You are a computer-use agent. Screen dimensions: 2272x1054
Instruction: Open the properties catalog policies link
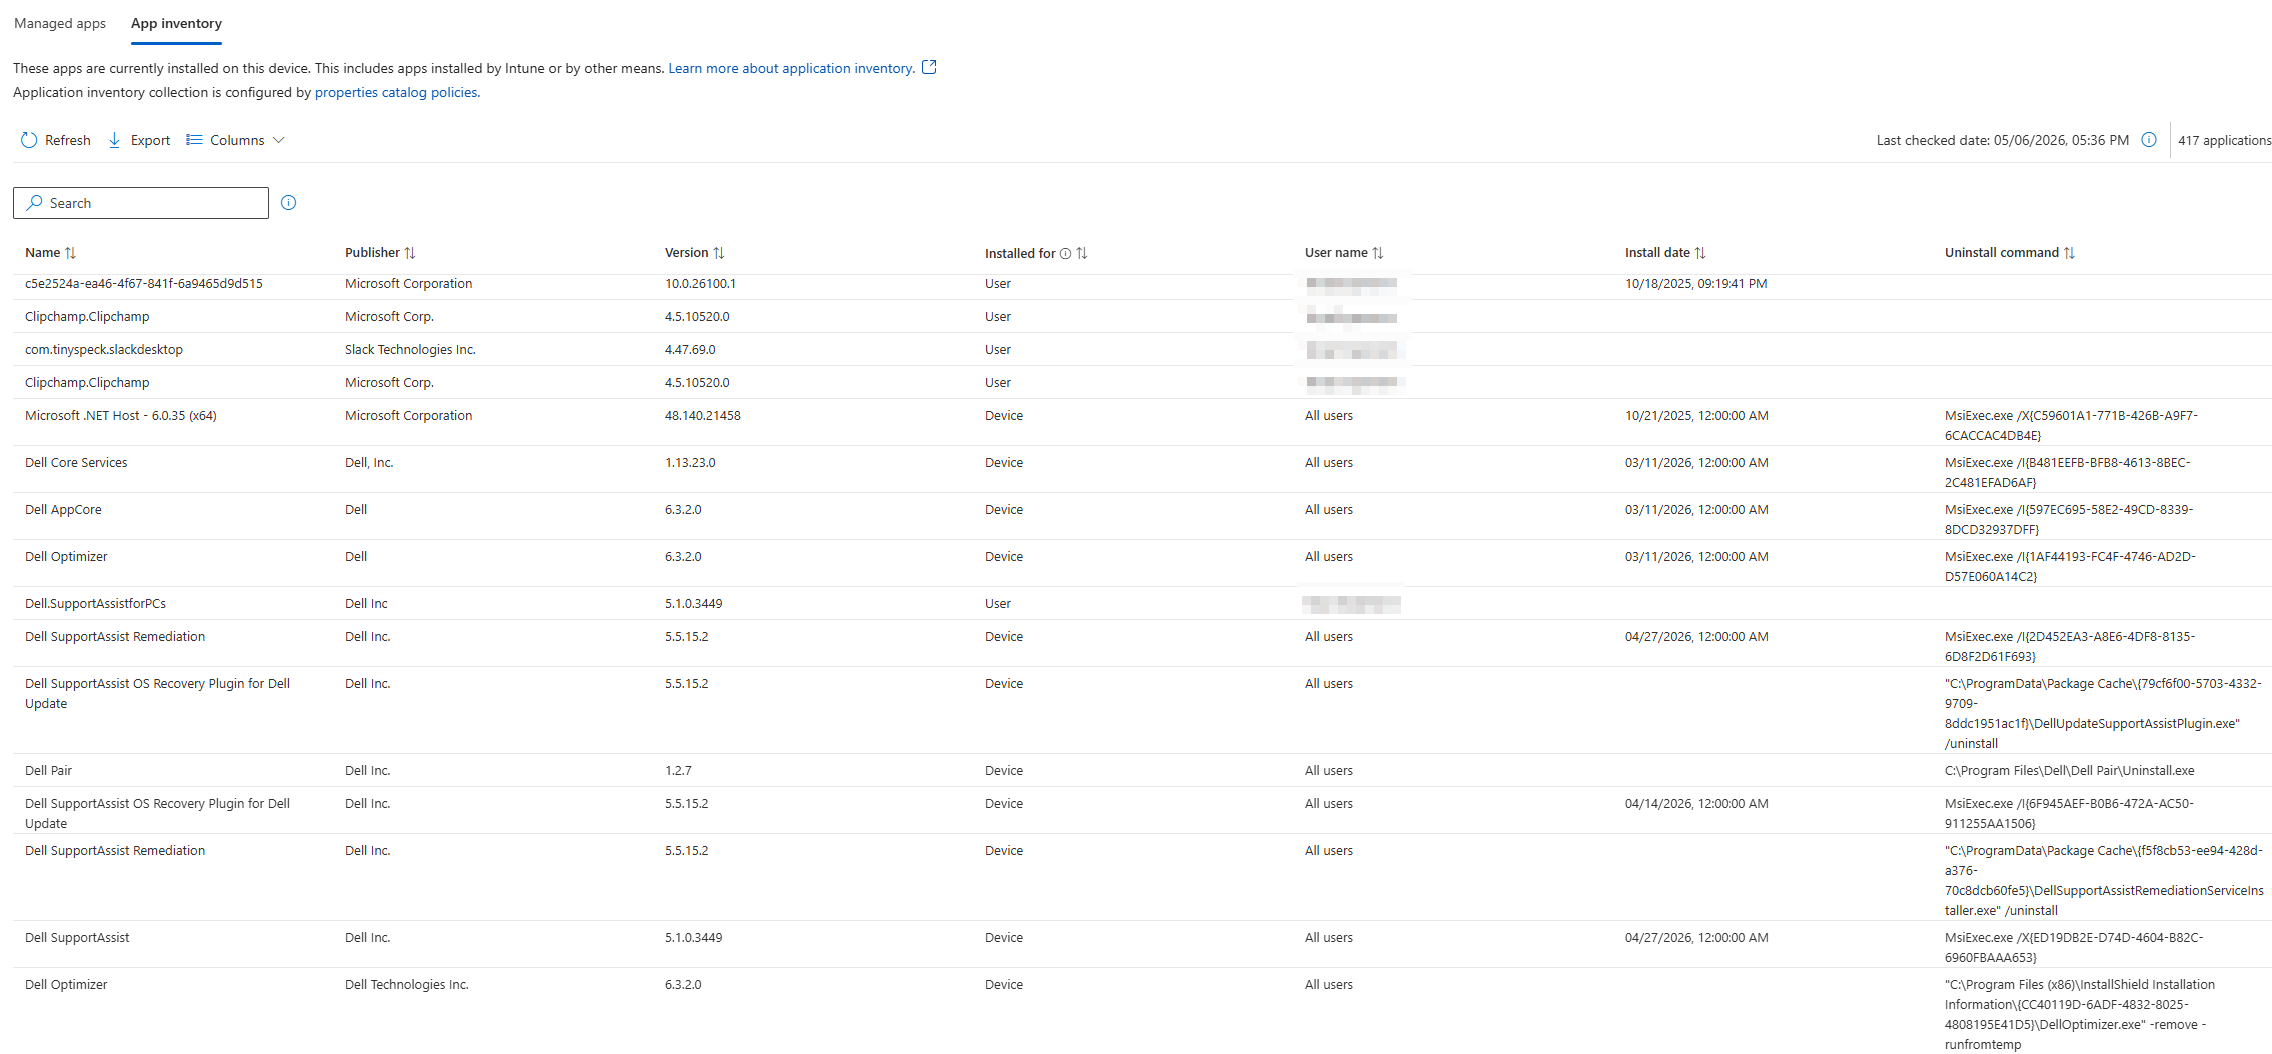pos(397,92)
